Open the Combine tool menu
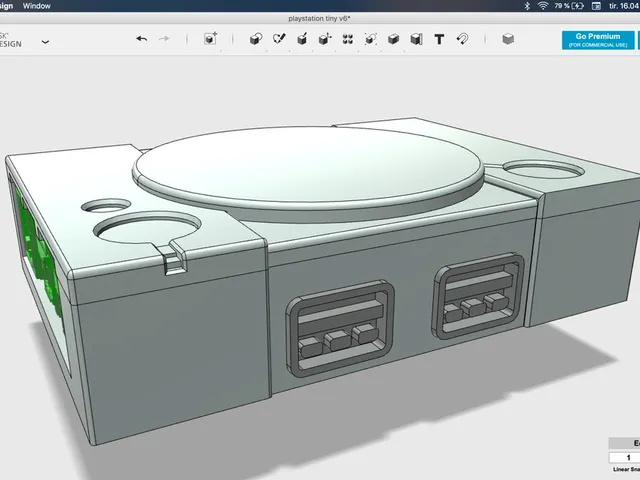640x480 pixels. [393, 39]
